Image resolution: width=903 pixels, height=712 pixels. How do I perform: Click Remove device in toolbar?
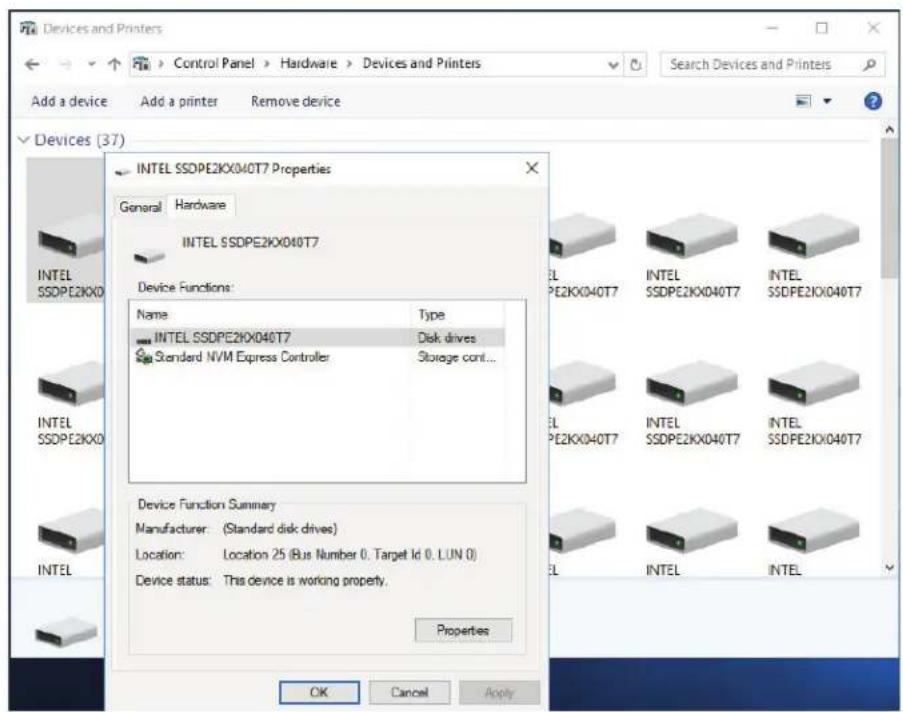[295, 101]
